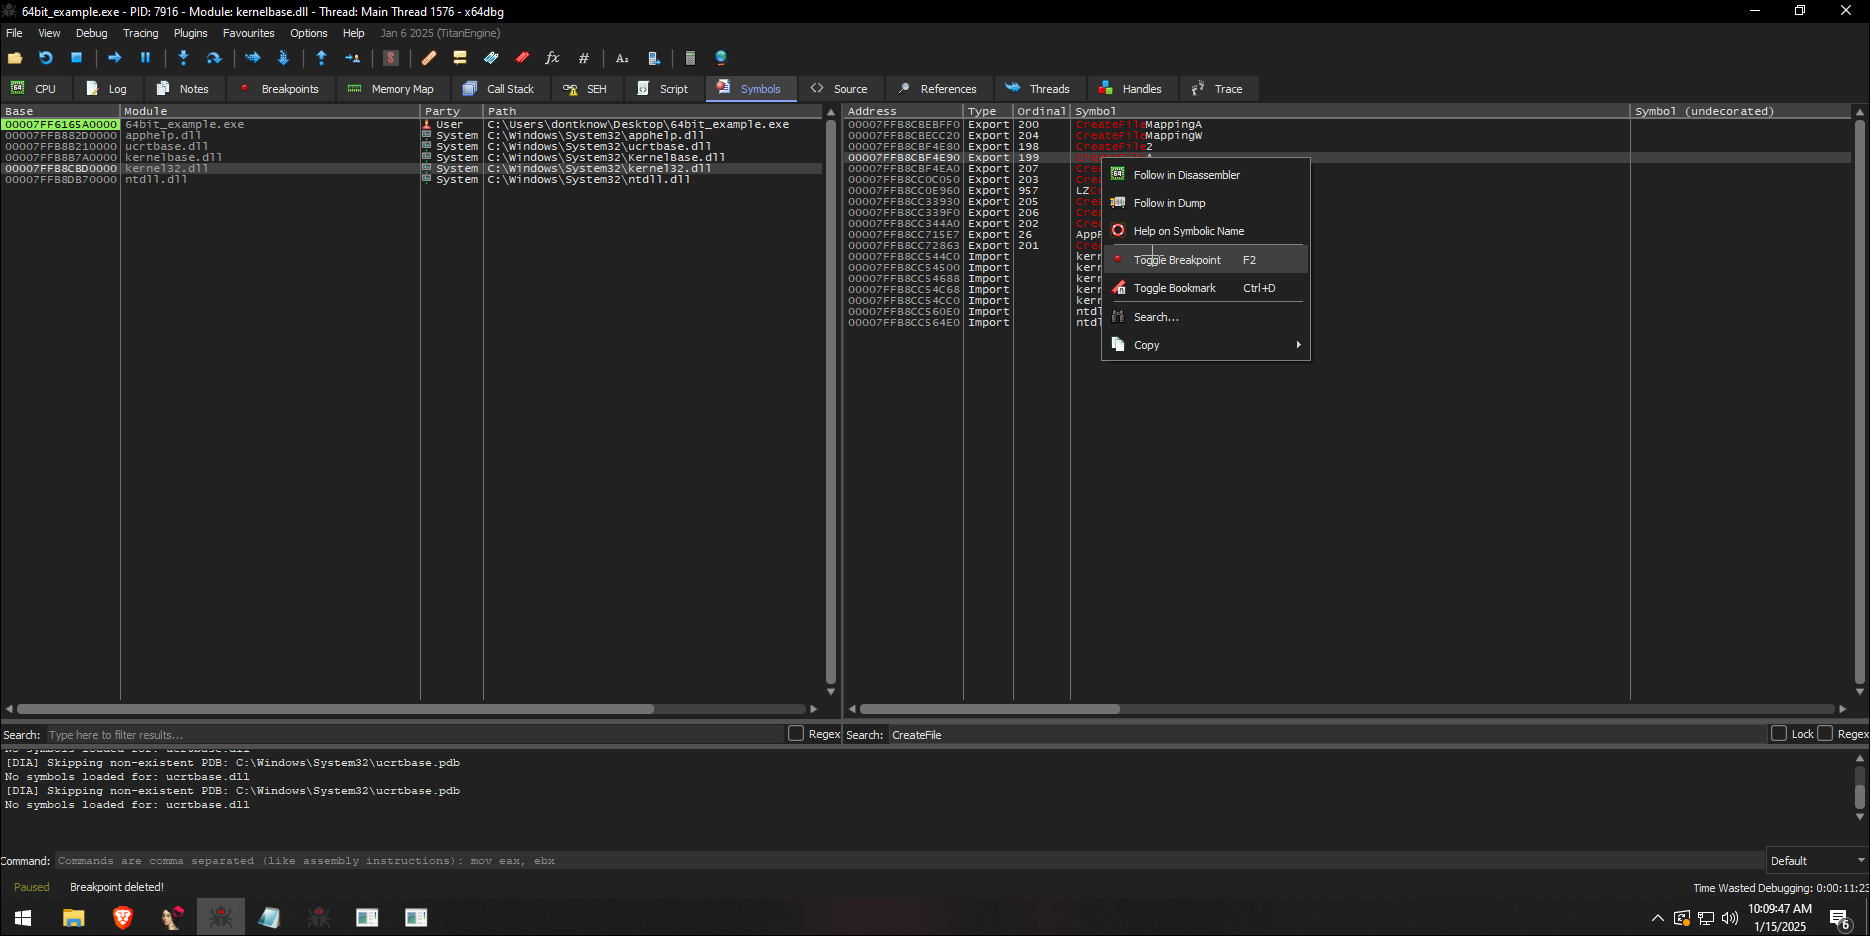Open the Plugins menu
This screenshot has width=1870, height=936.
190,33
